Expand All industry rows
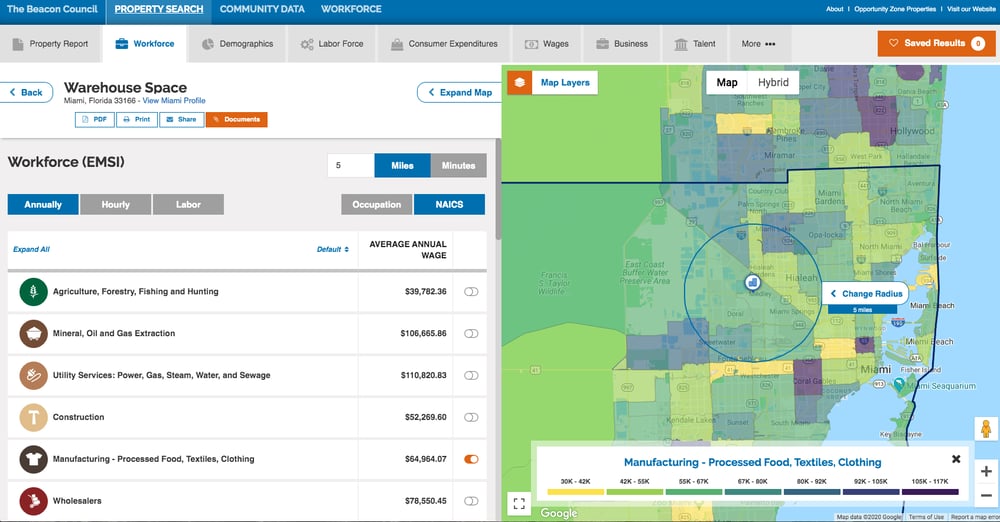The width and height of the screenshot is (1000, 522). click(x=31, y=250)
